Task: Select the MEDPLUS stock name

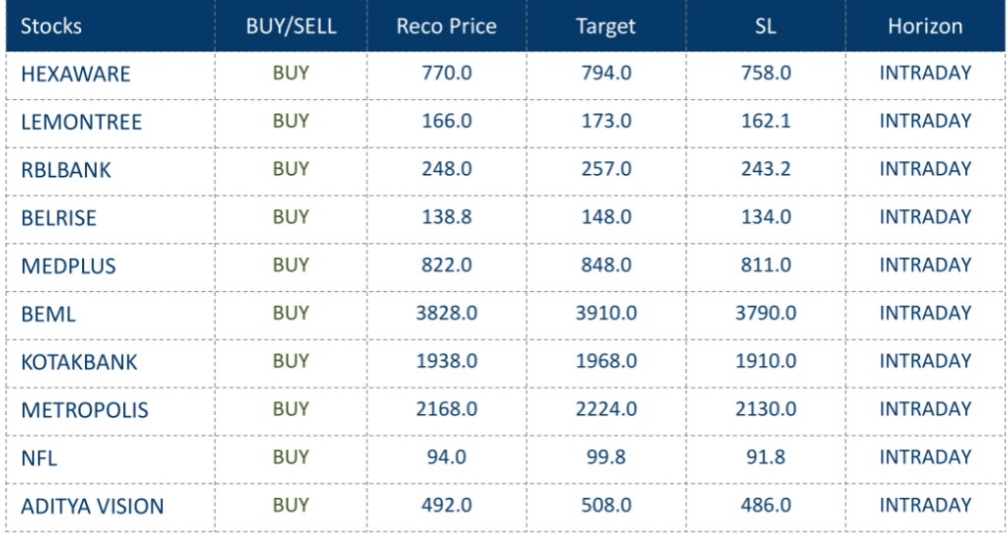Action: click(68, 266)
